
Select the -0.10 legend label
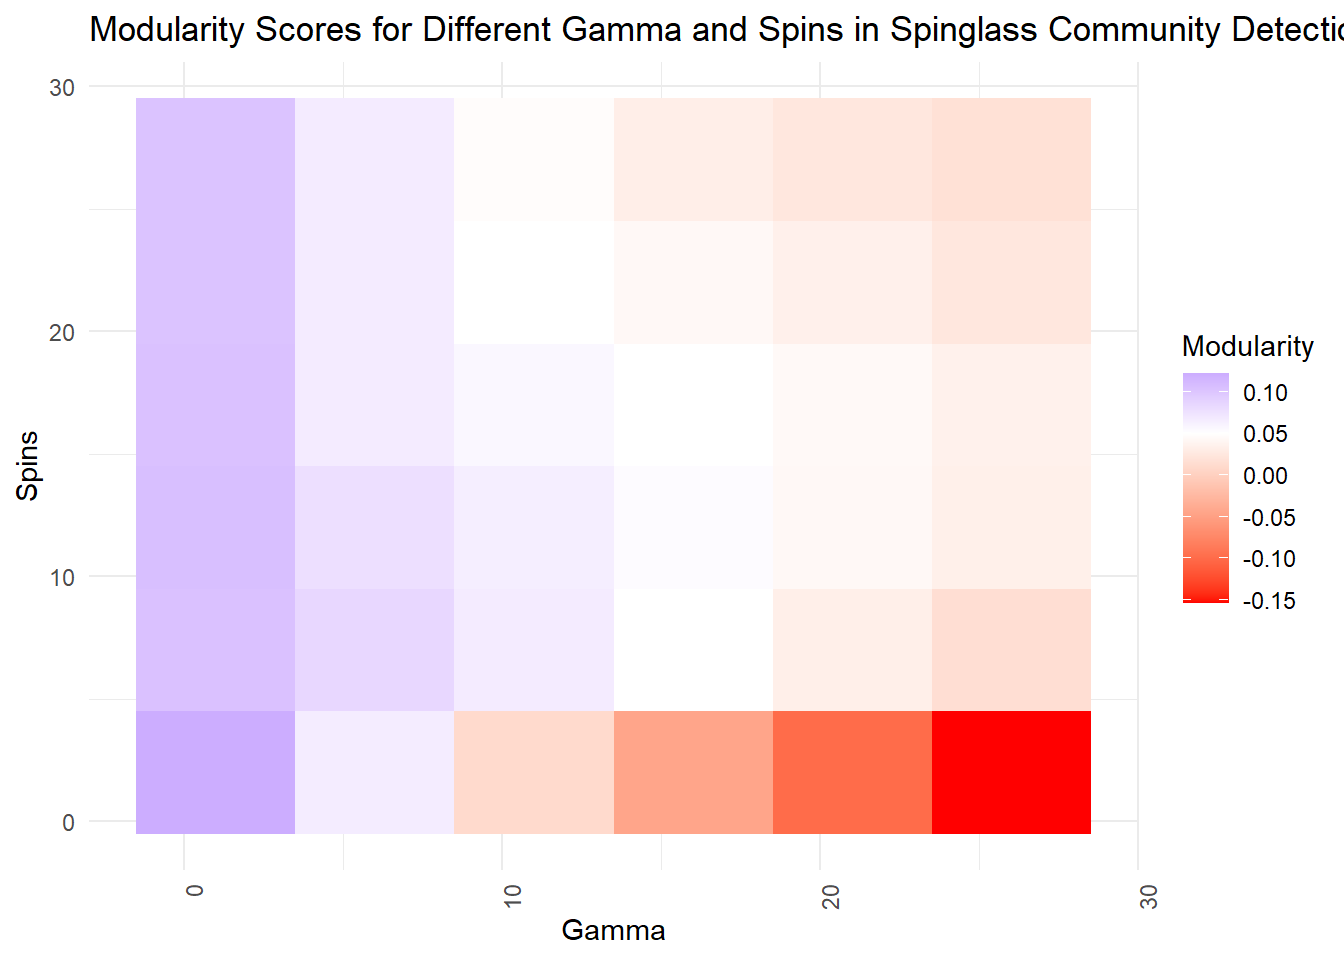coord(1268,559)
